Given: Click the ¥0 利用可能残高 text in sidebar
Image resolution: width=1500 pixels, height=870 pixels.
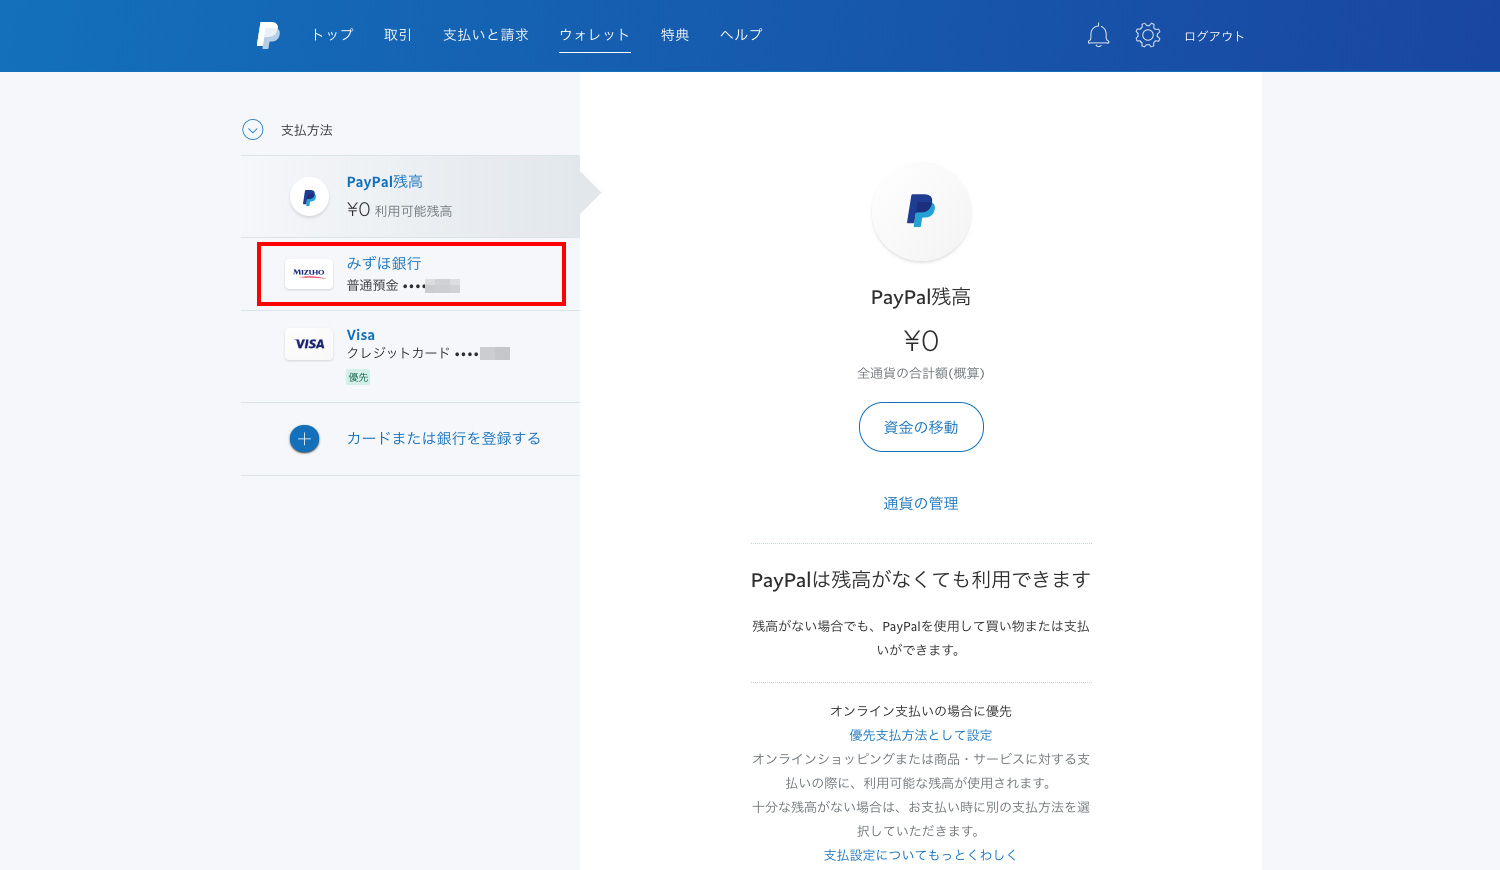Looking at the screenshot, I should point(400,210).
